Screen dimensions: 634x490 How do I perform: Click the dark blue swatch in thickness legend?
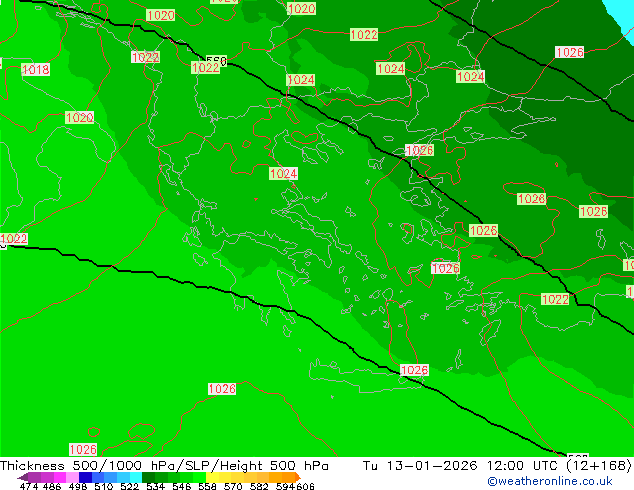(85, 477)
